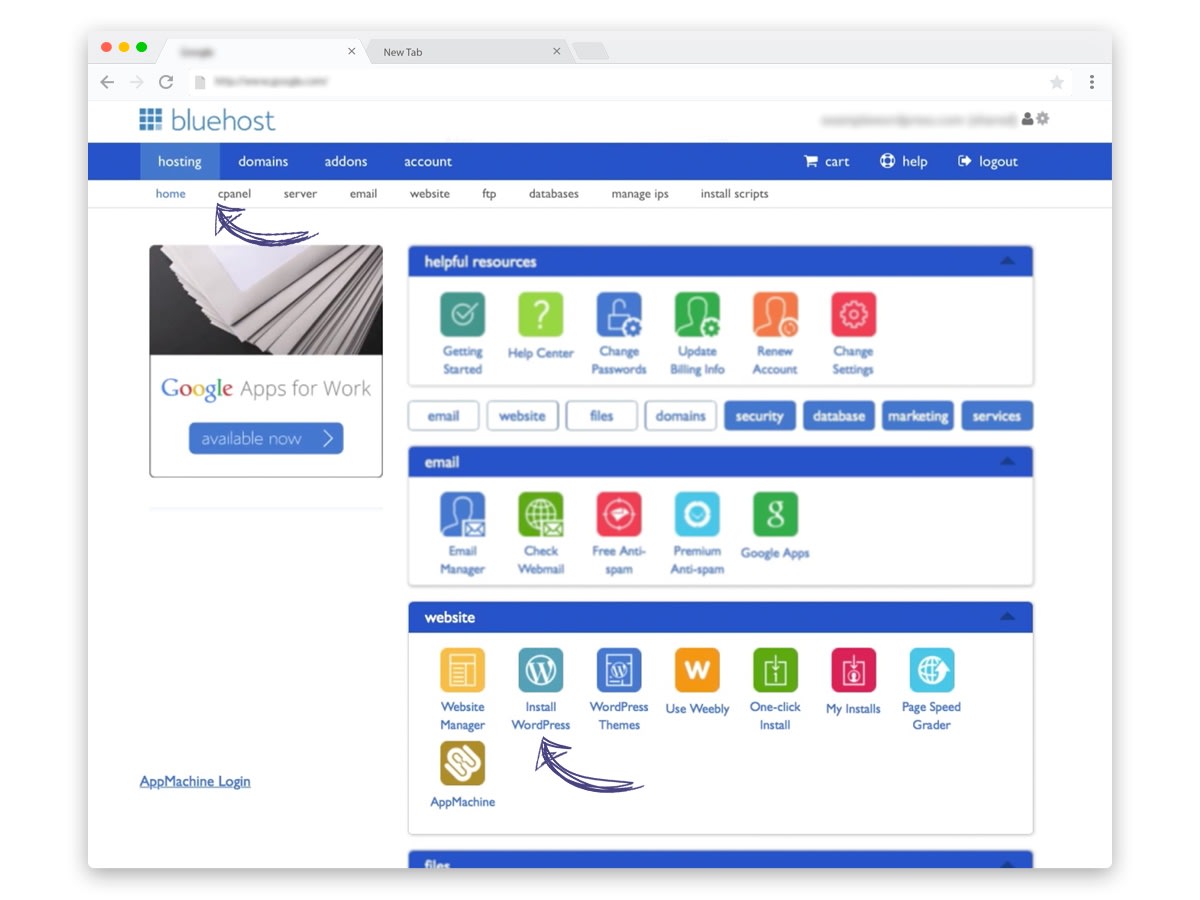Screen dimensions: 1200x900
Task: Open the cart link
Action: tap(827, 161)
